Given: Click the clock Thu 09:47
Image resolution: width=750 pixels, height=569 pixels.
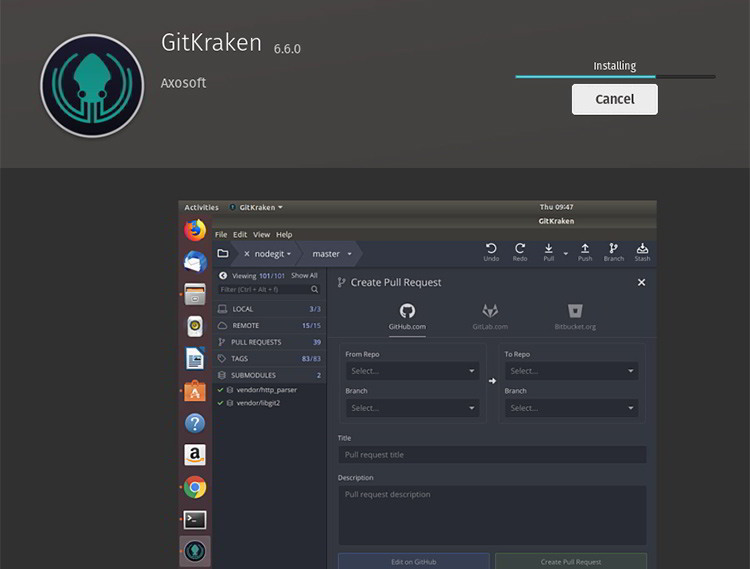Looking at the screenshot, I should pyautogui.click(x=556, y=207).
